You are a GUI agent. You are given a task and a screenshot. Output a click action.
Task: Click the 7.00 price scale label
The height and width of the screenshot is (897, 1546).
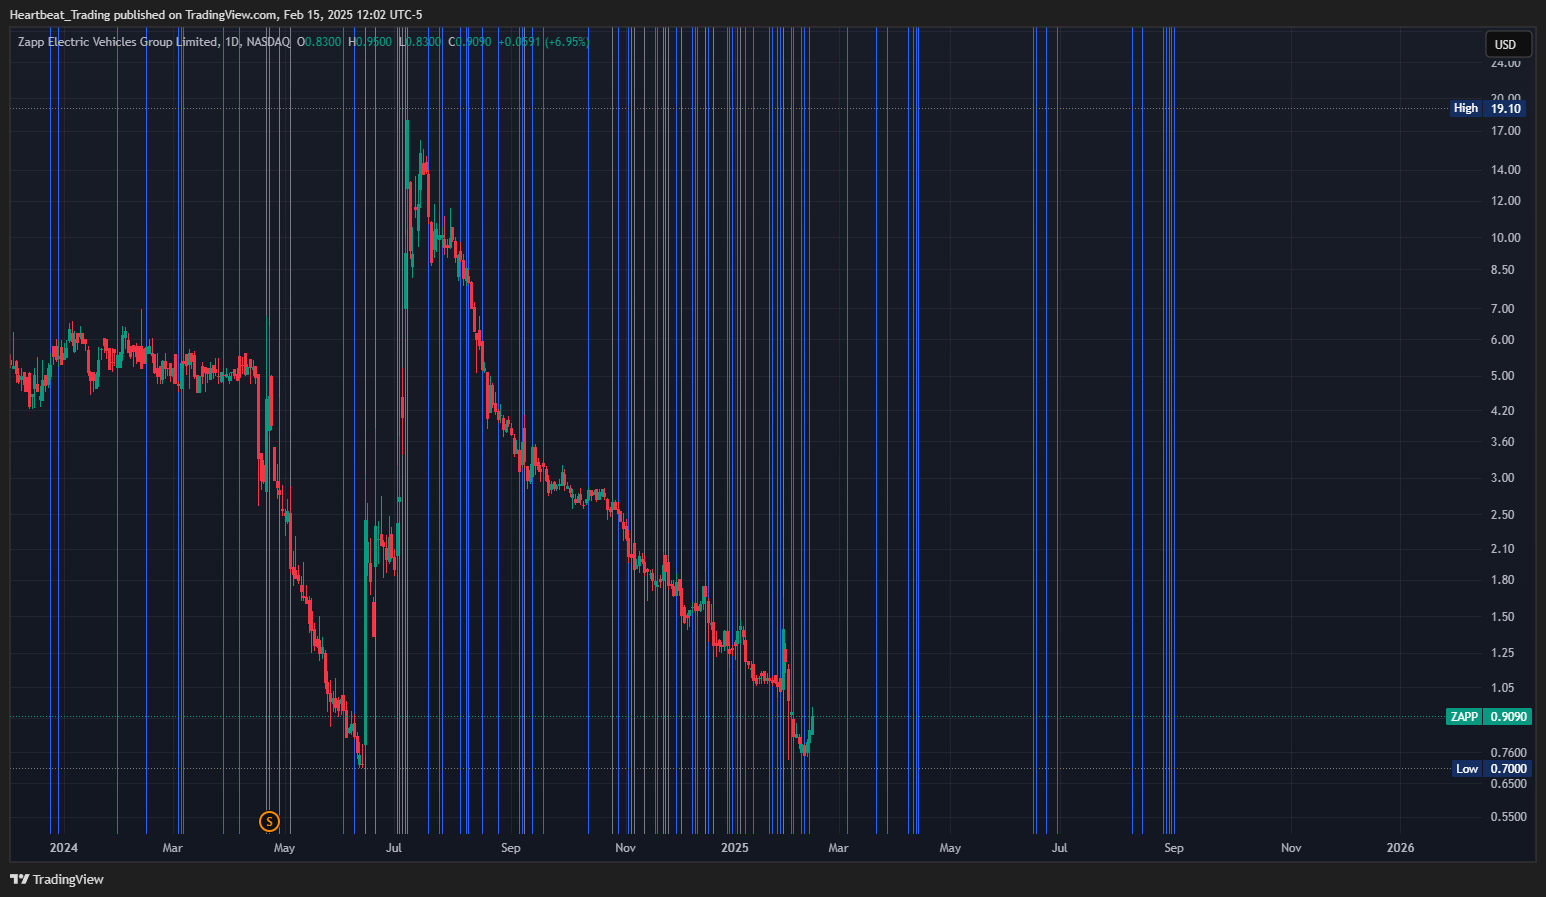(x=1502, y=309)
